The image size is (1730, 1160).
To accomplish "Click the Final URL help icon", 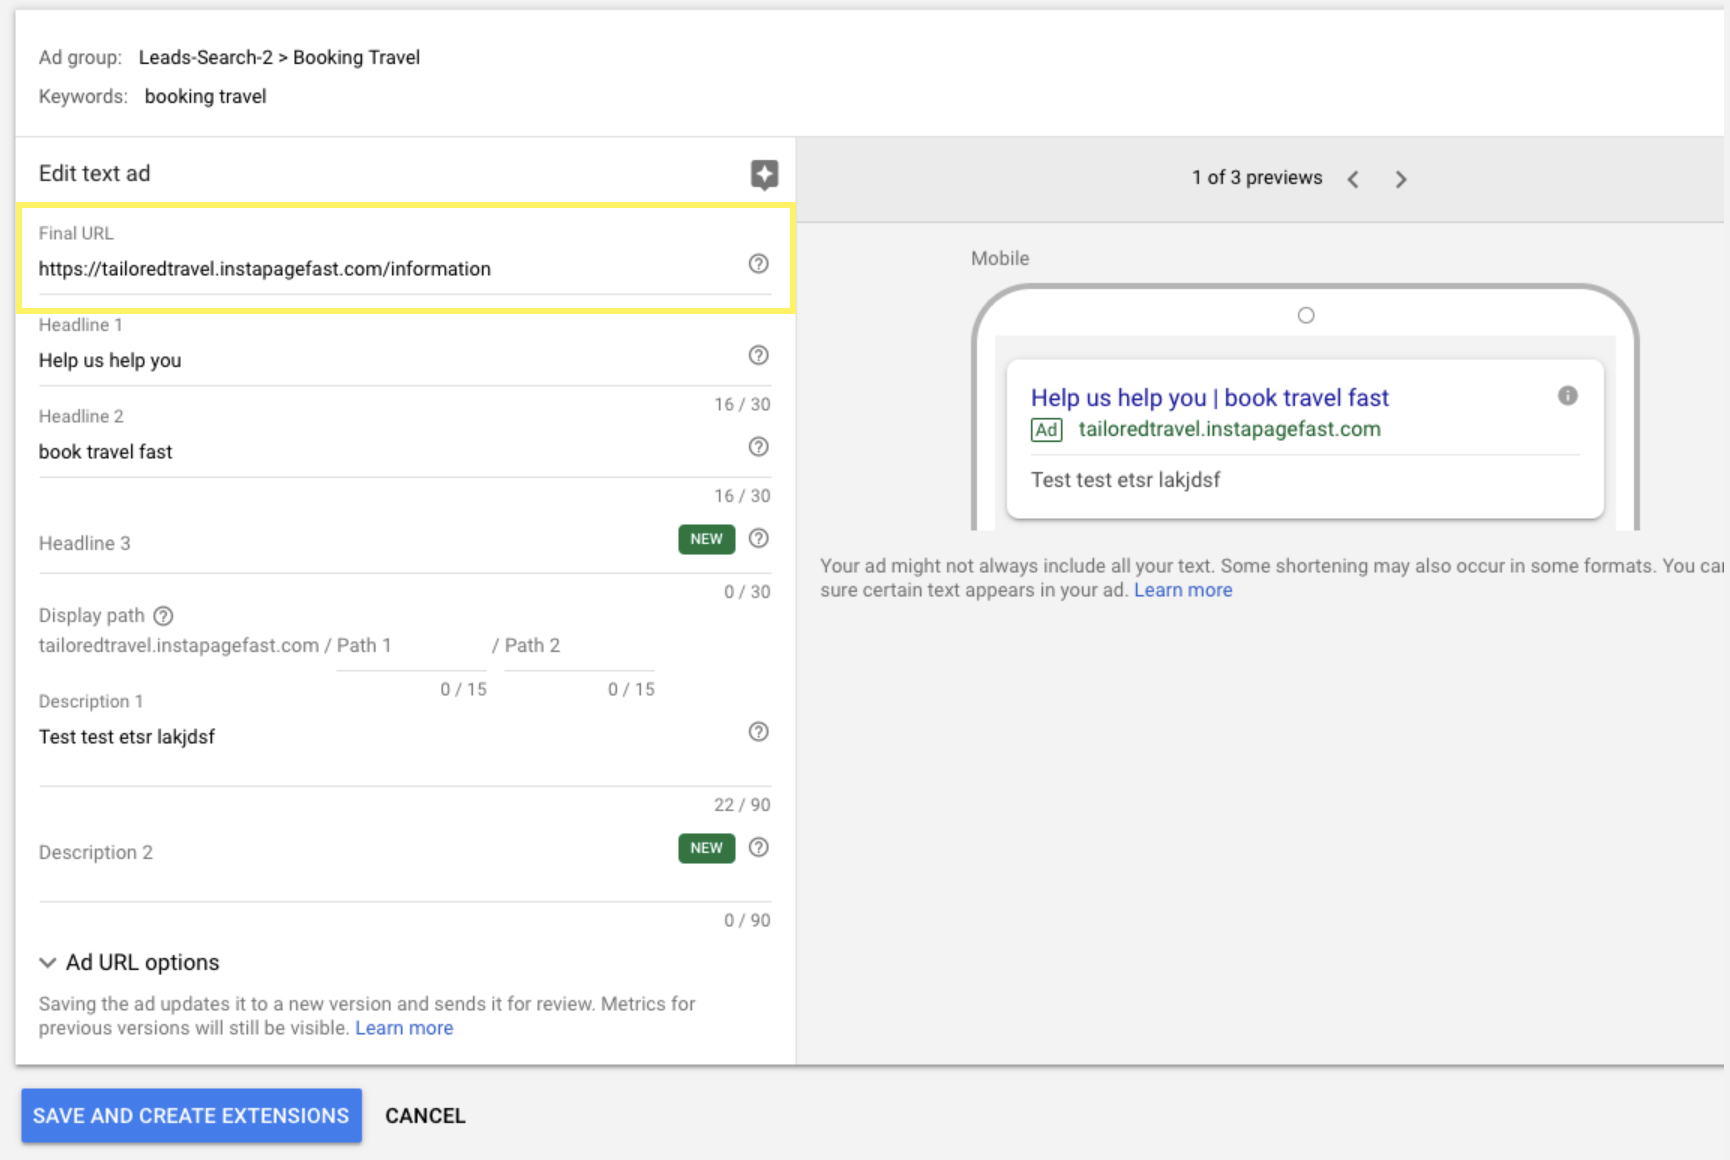I will click(758, 264).
